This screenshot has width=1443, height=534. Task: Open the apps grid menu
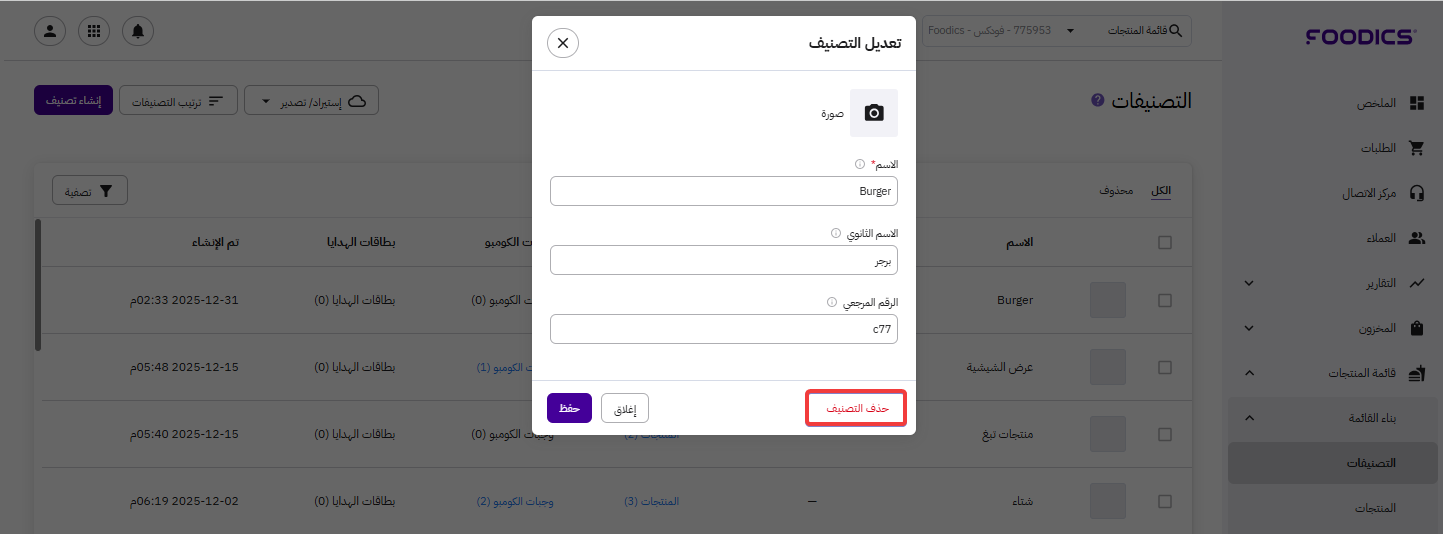pos(94,31)
